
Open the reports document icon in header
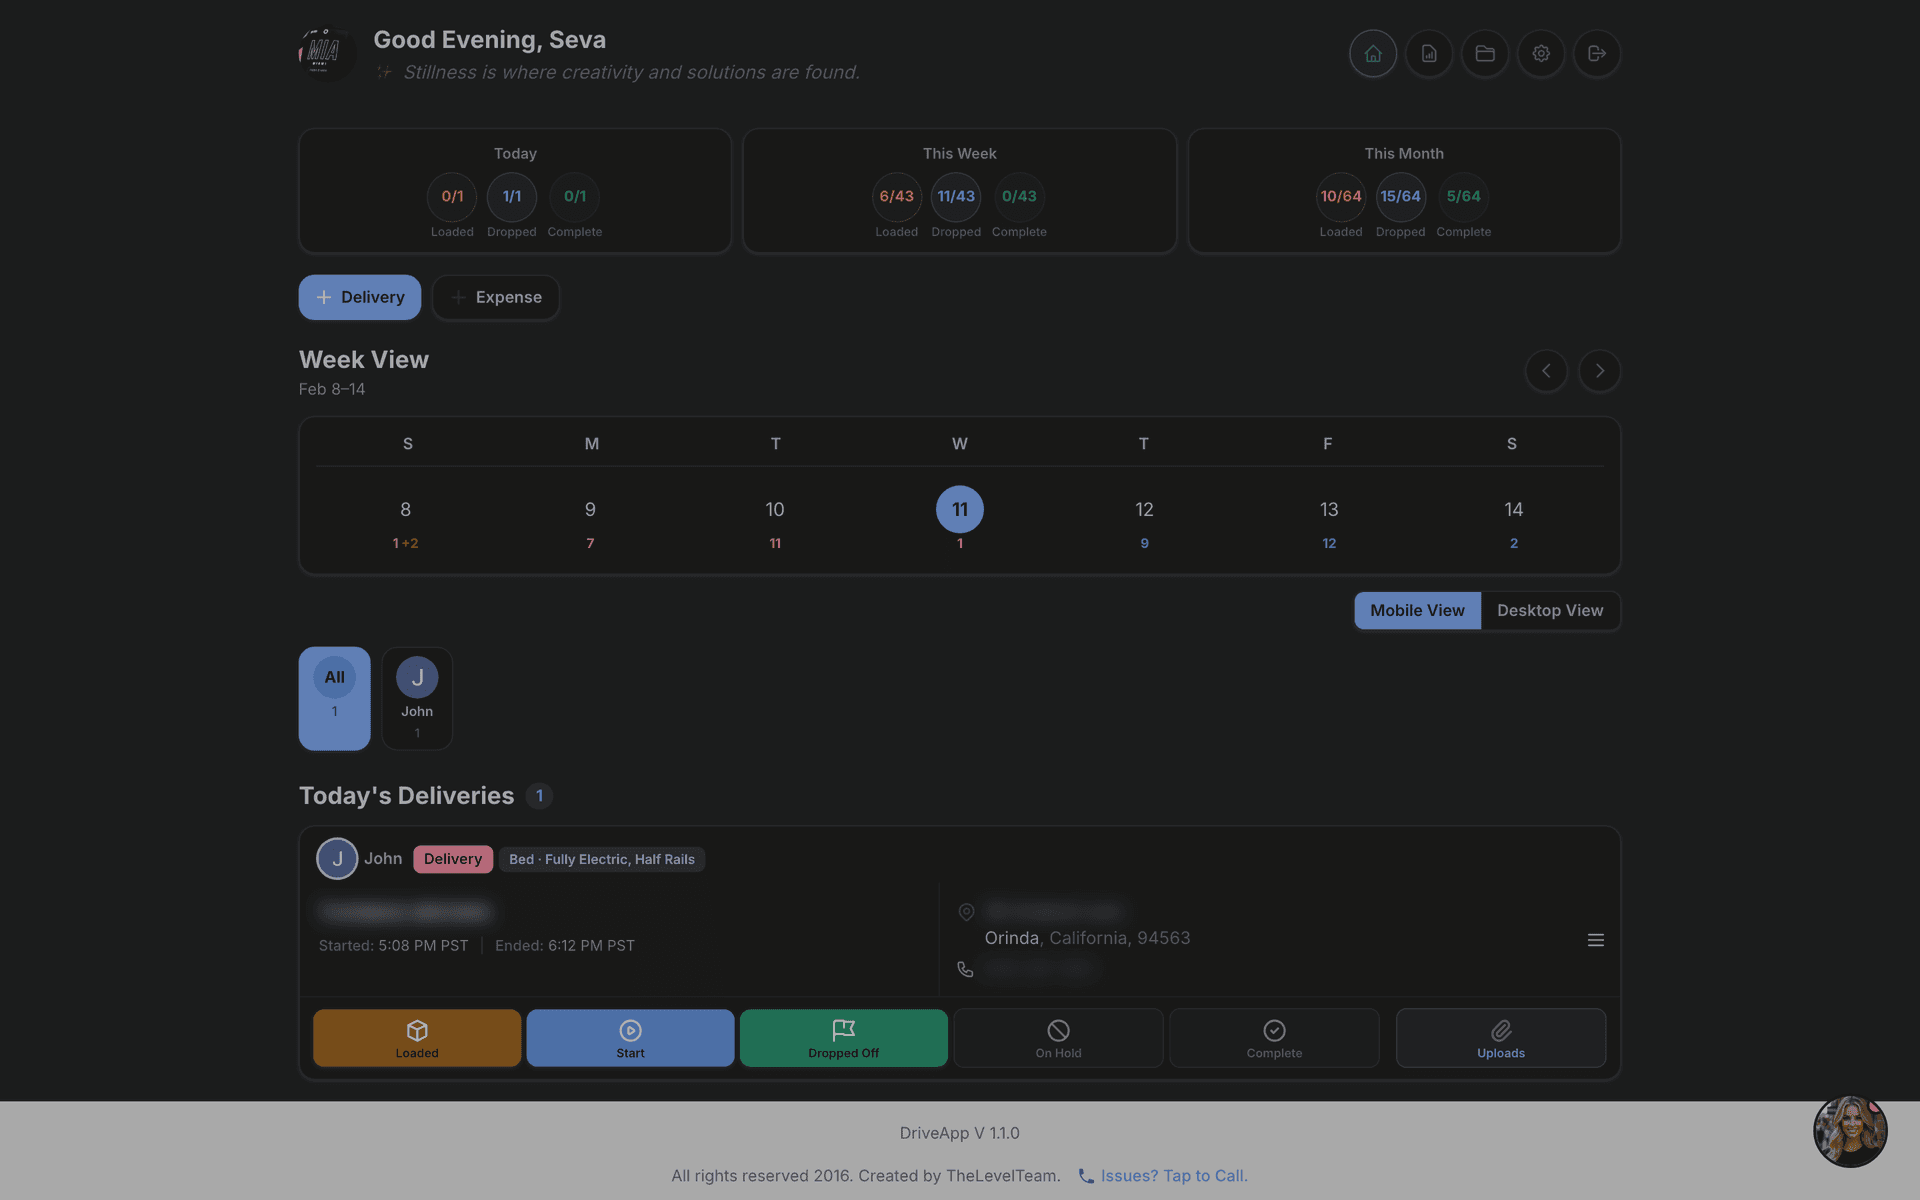point(1428,54)
